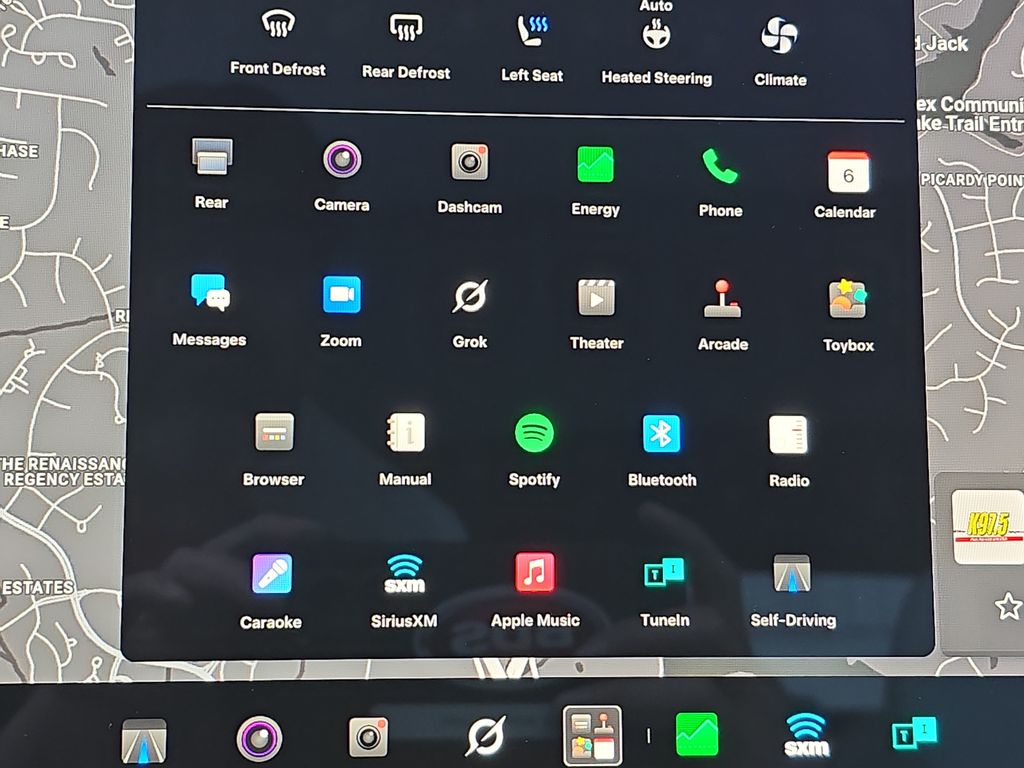The width and height of the screenshot is (1024, 768).
Task: Open the Toybox app
Action: pos(848,316)
